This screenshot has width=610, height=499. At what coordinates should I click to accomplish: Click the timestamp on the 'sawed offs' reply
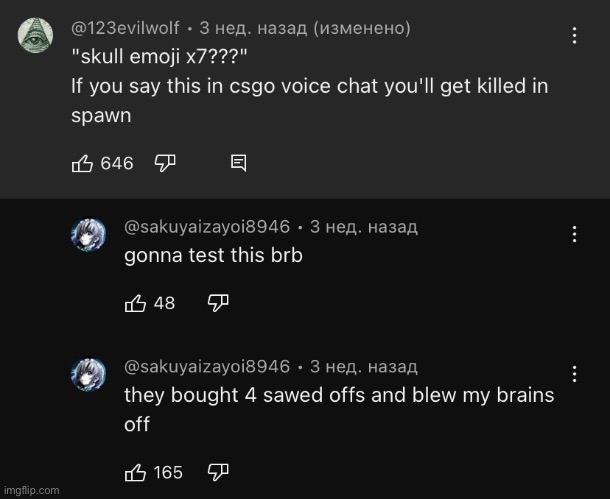(x=364, y=367)
